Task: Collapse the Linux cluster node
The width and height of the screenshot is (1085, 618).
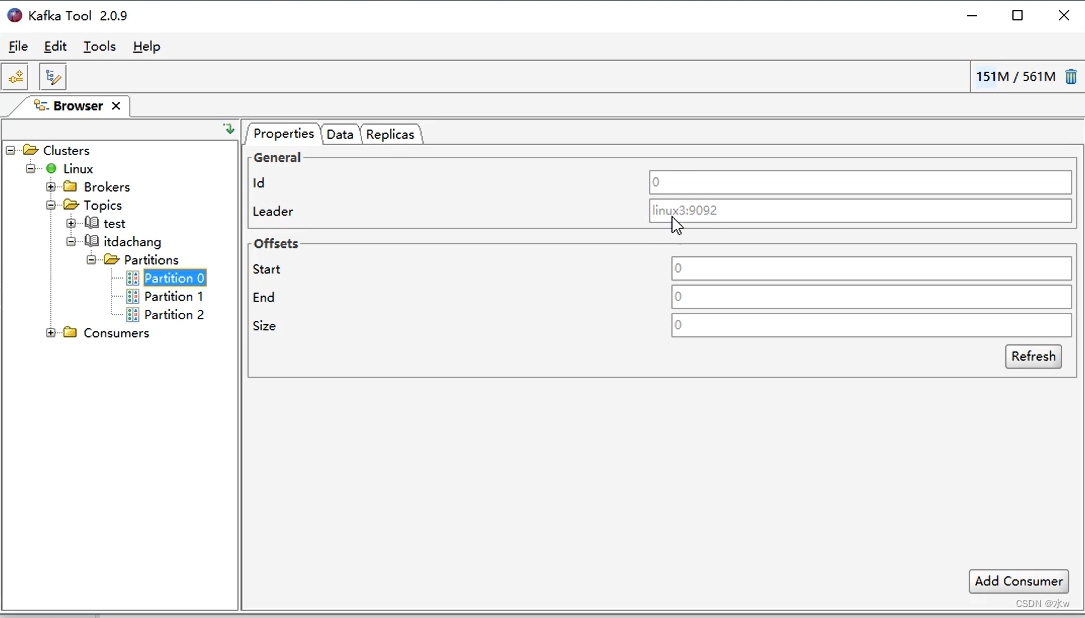Action: 30,169
